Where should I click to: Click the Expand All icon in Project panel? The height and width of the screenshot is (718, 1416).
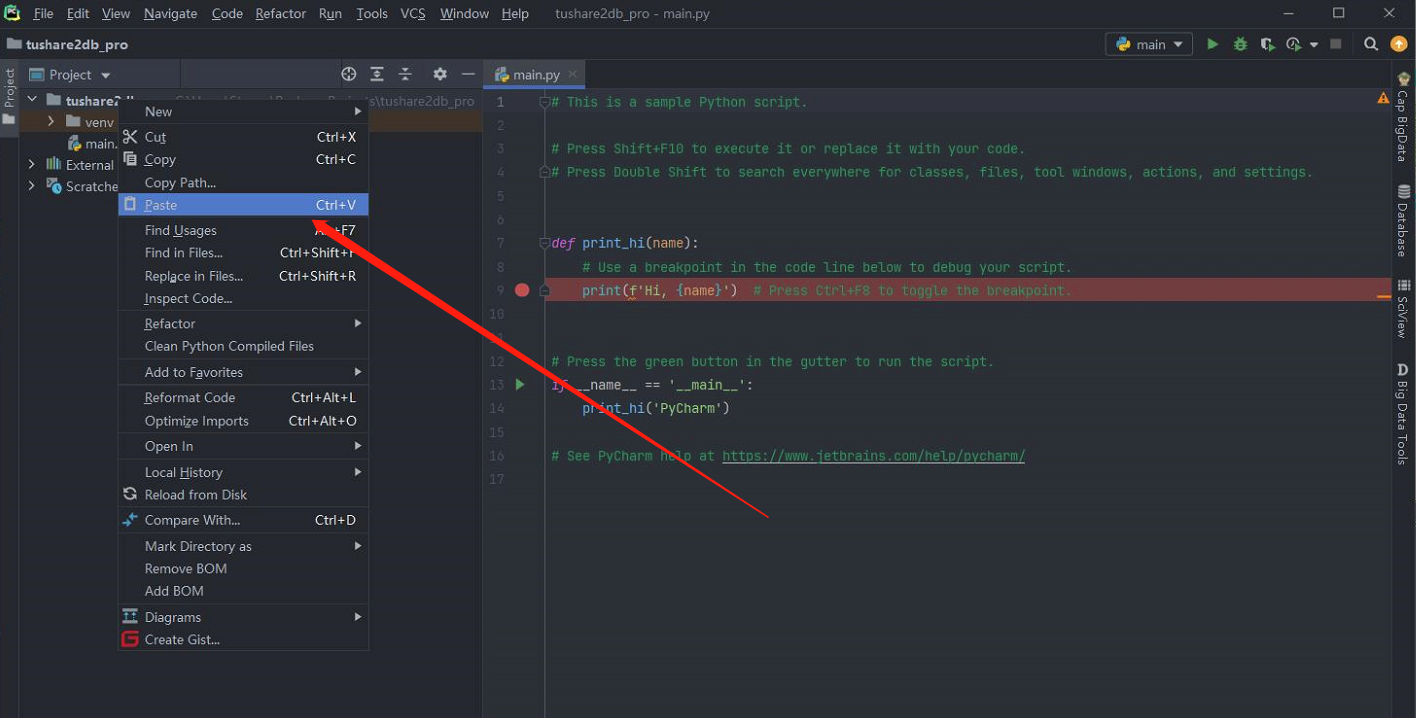click(x=377, y=74)
